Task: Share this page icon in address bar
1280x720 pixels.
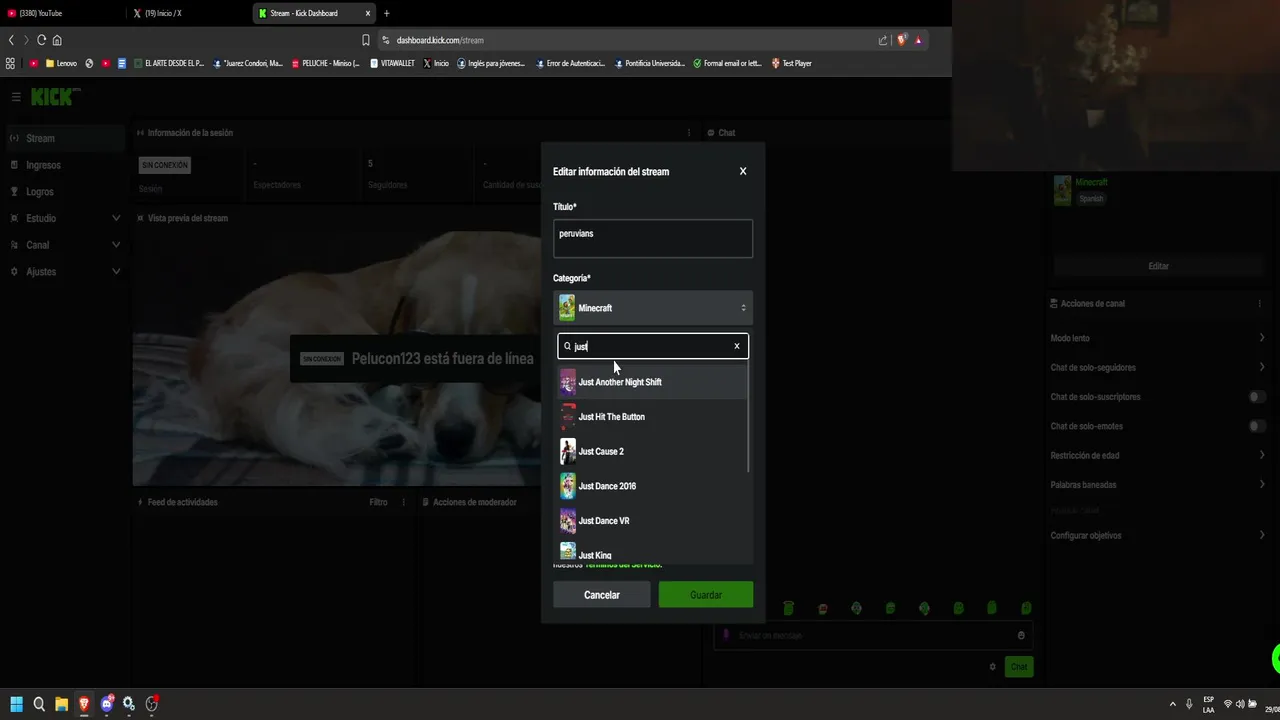Action: [x=883, y=40]
